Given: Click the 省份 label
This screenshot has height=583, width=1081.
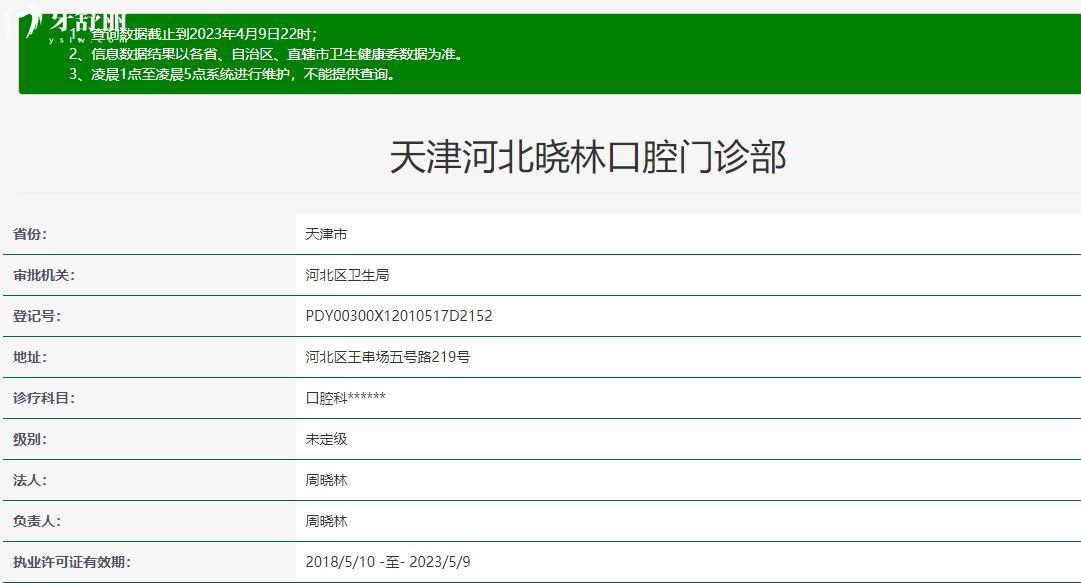Looking at the screenshot, I should click(30, 234).
